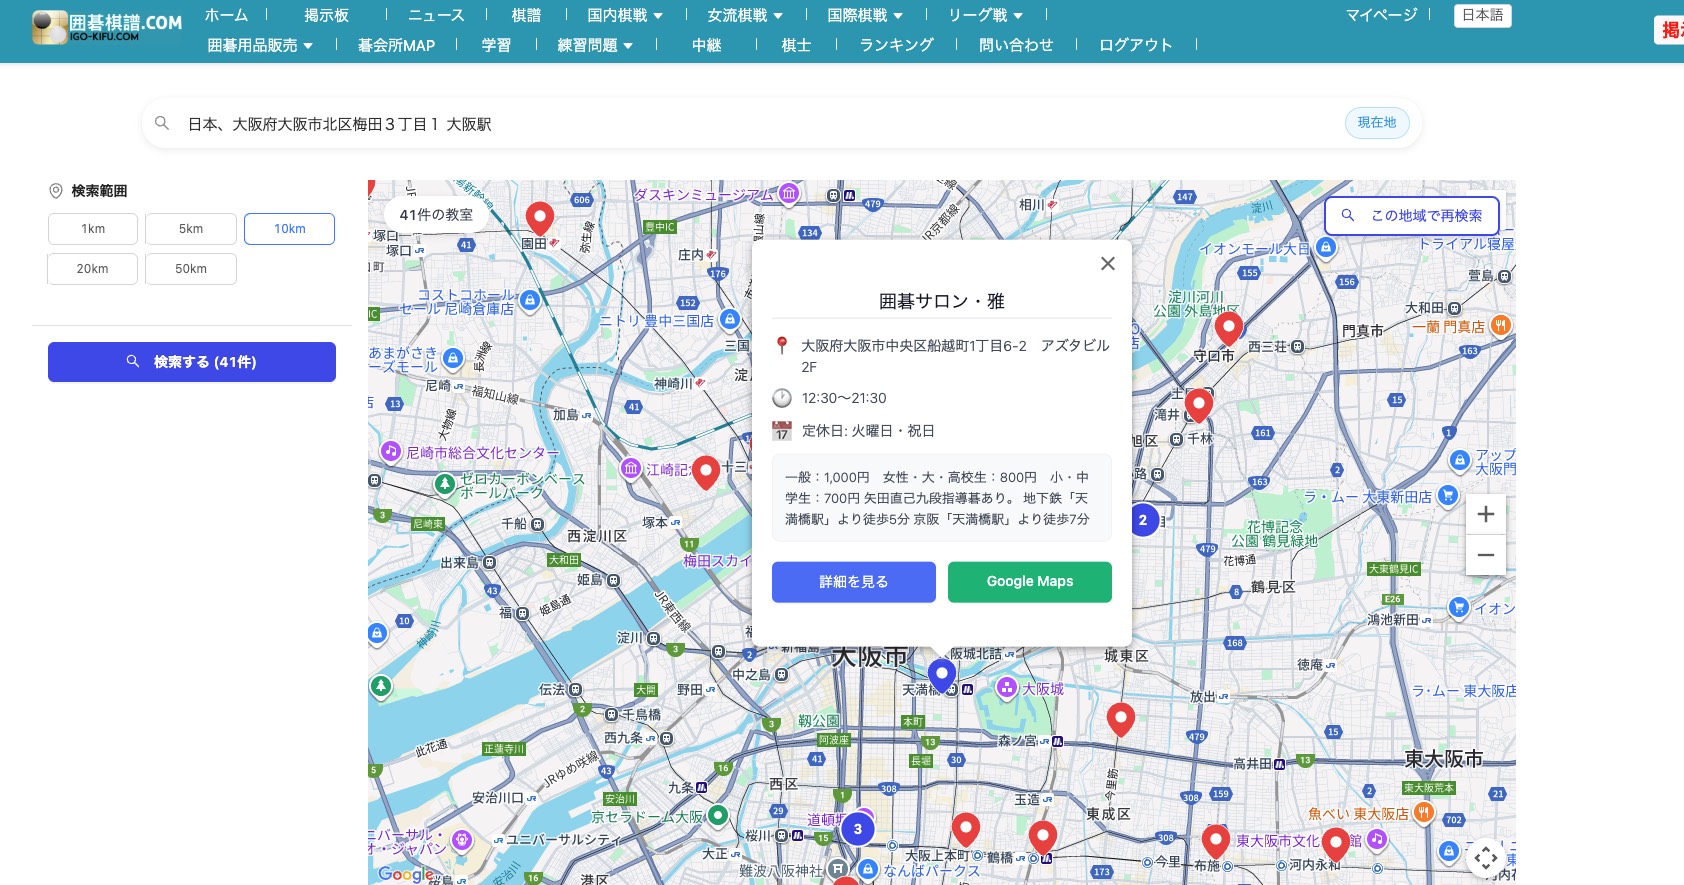Expand the リーグ戦 dropdown menu
This screenshot has height=885, width=1684.
[986, 15]
